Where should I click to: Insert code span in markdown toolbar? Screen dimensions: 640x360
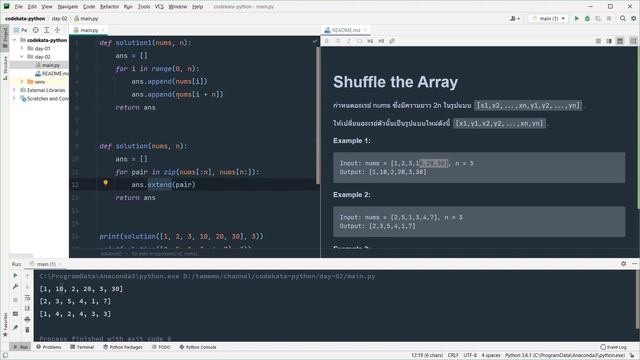click(359, 41)
